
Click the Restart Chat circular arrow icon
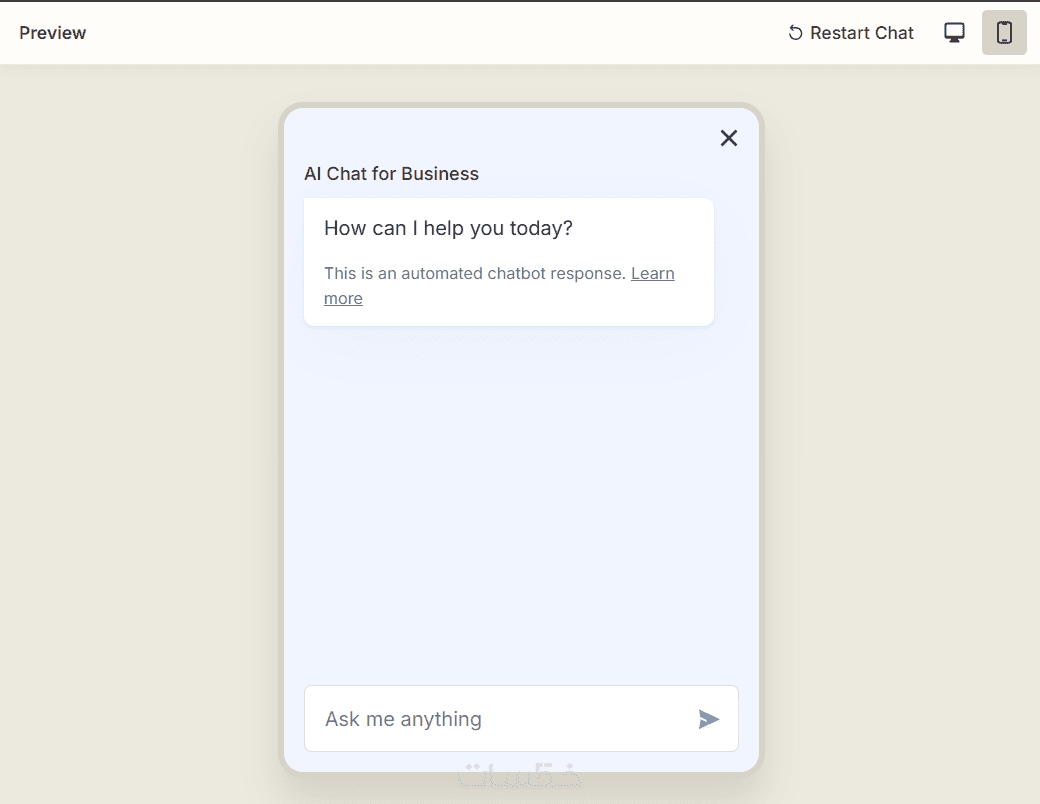coord(795,33)
